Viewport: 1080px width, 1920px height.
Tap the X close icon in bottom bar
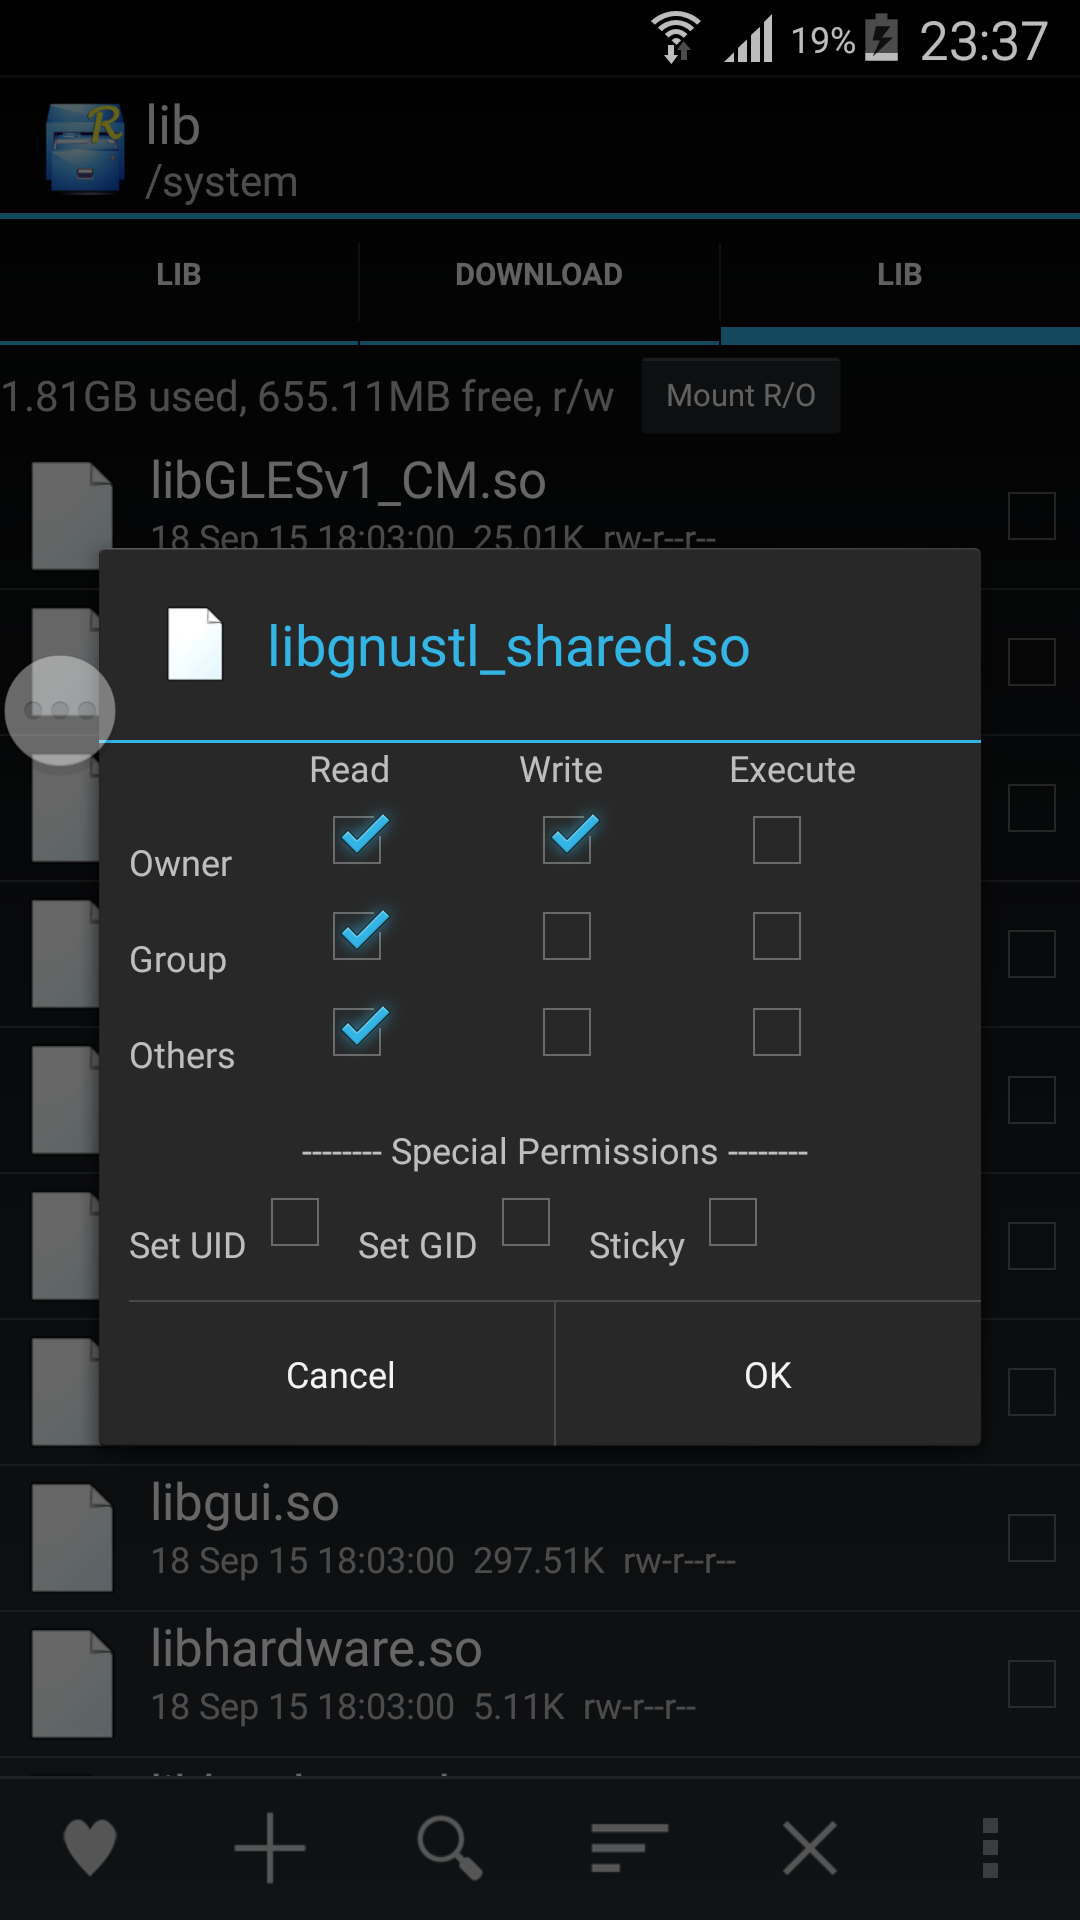coord(810,1847)
